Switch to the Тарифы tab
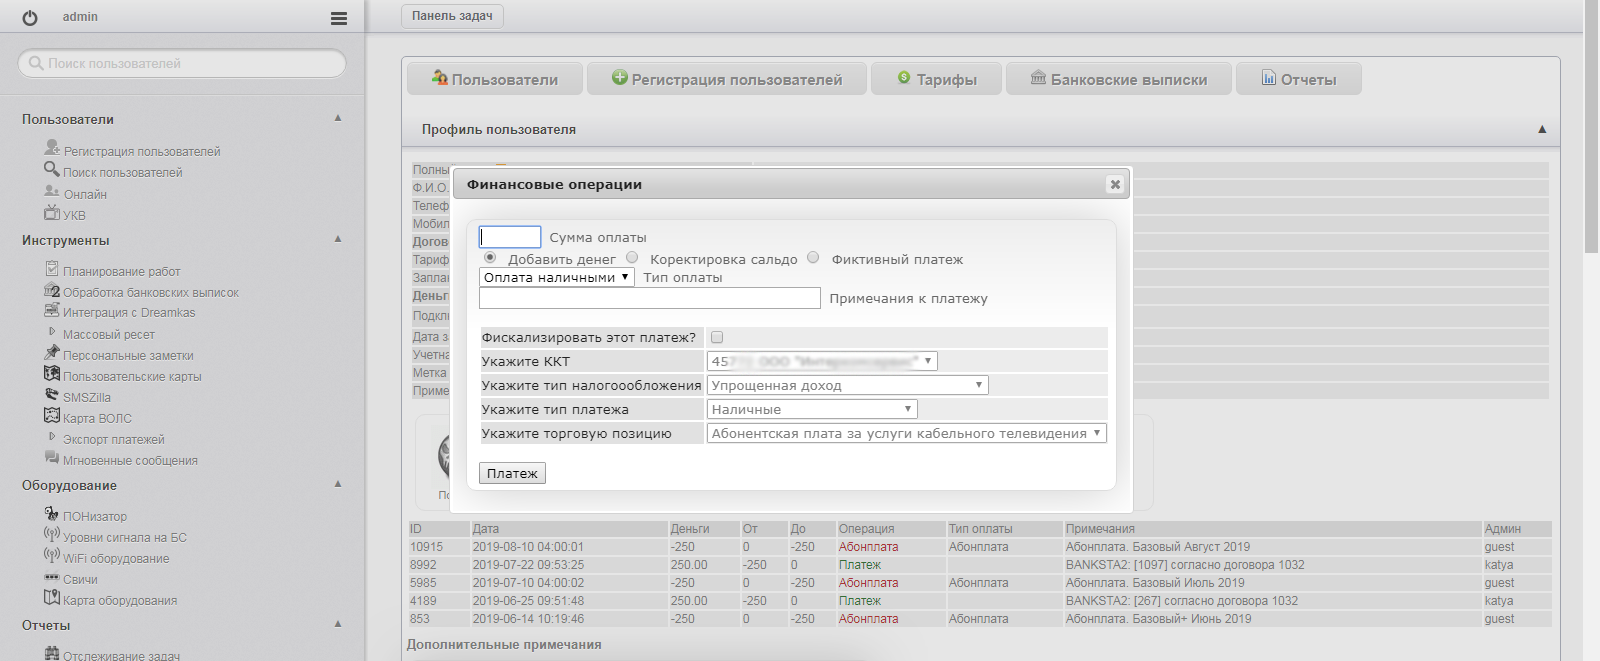The image size is (1600, 661). (936, 79)
